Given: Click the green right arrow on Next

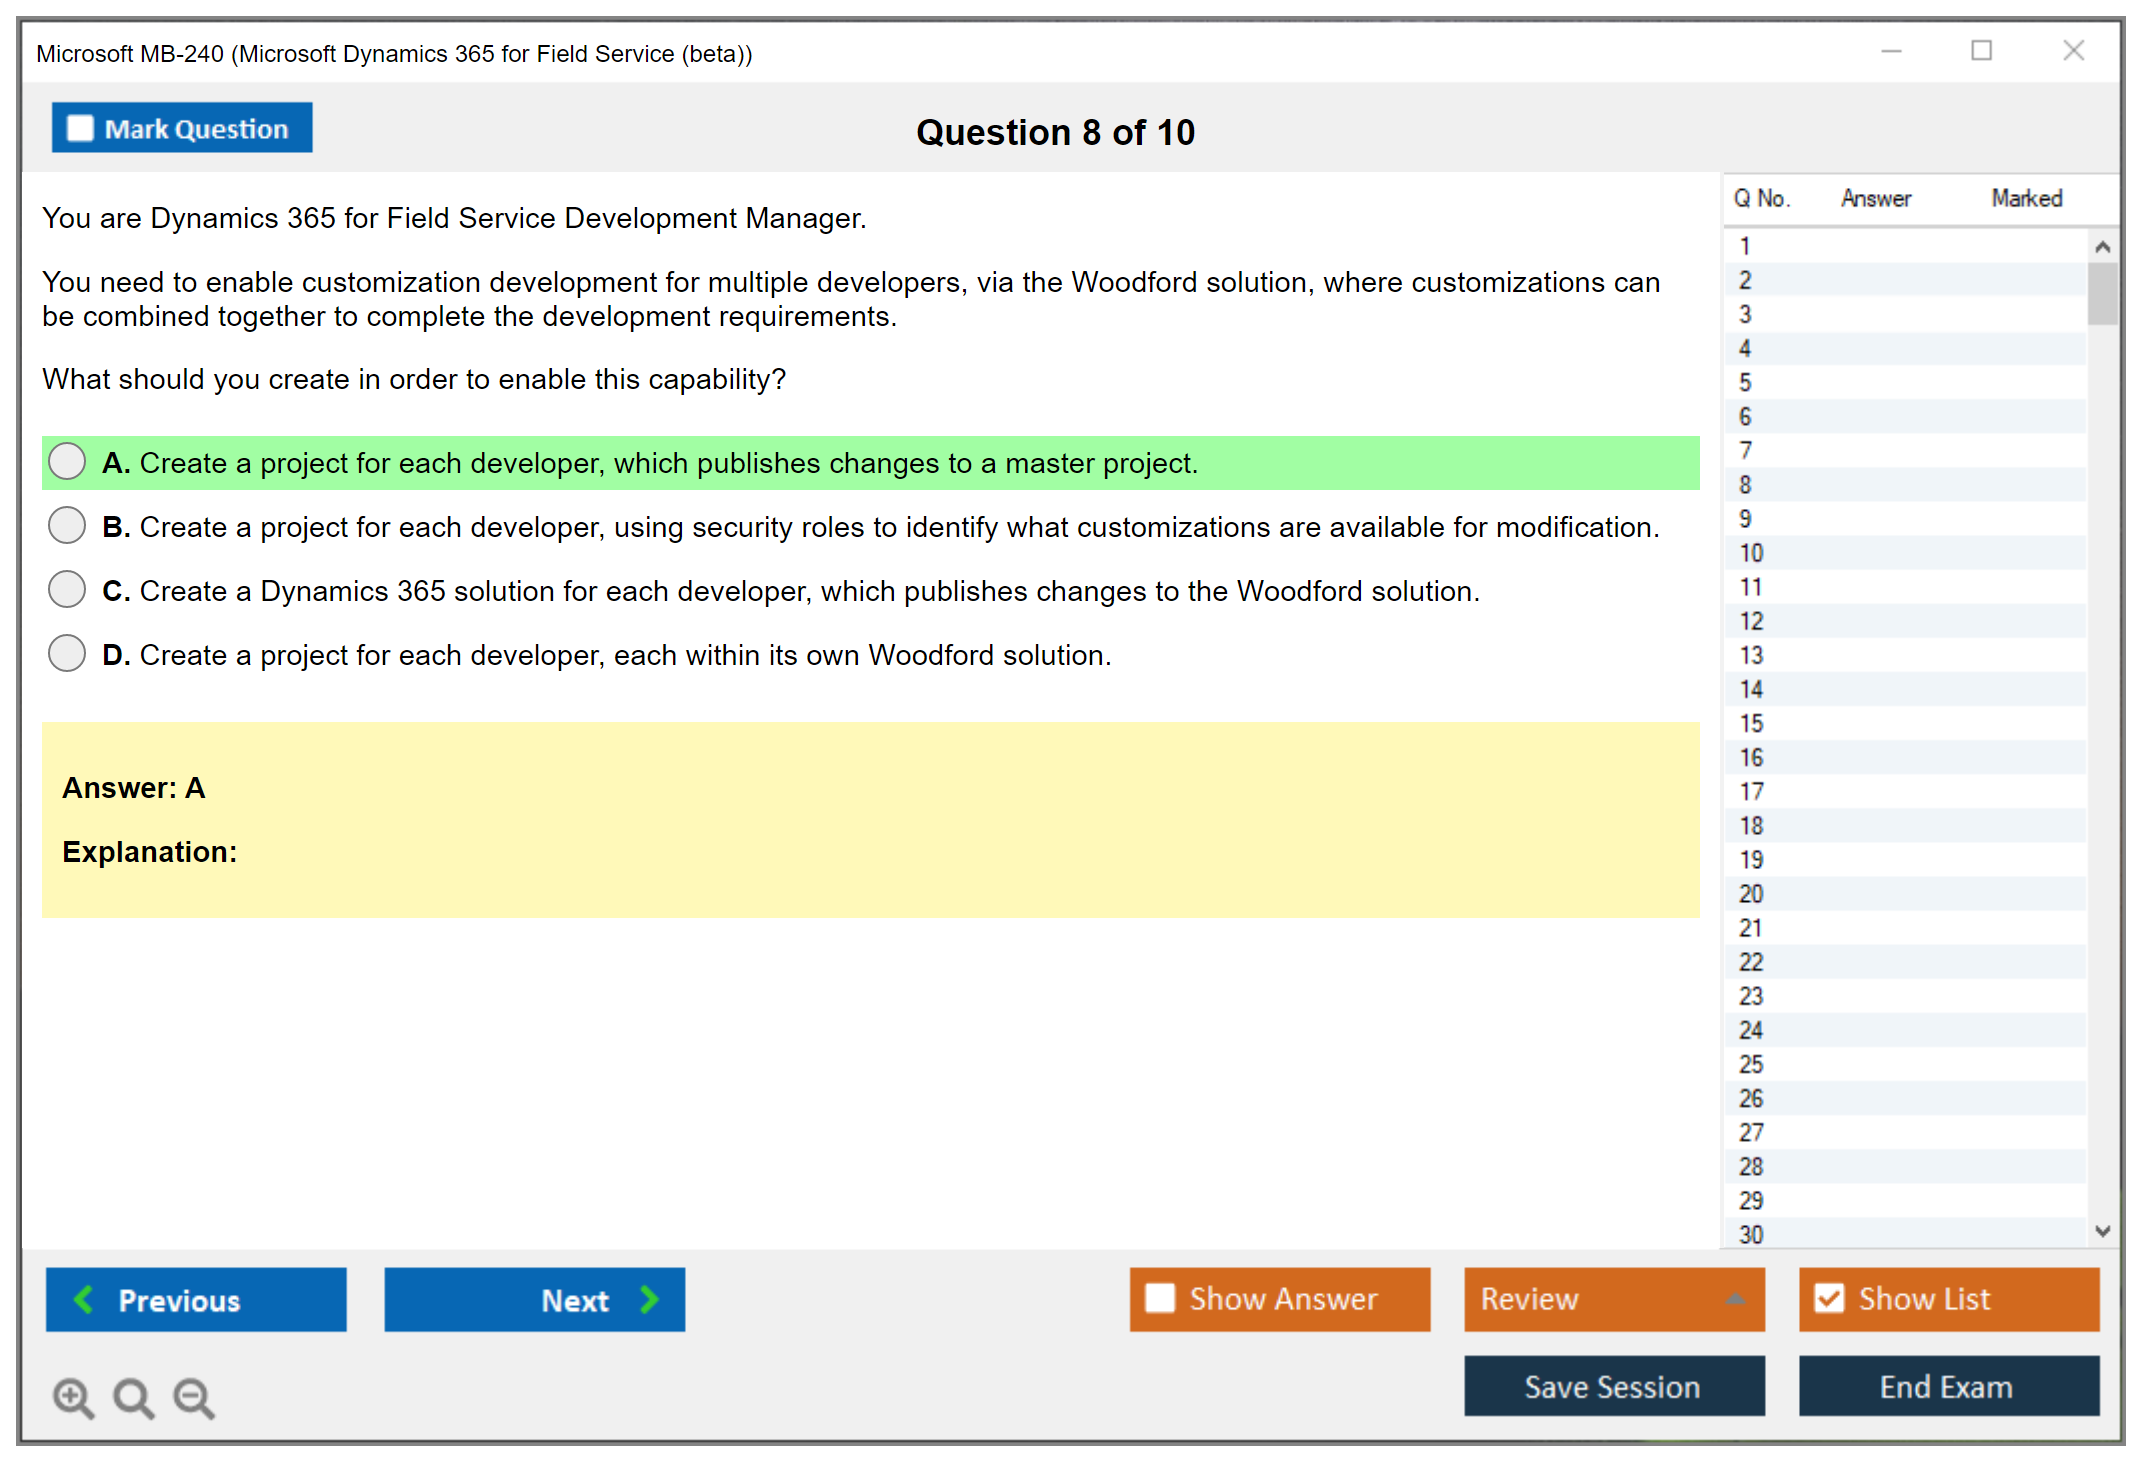Looking at the screenshot, I should (x=649, y=1299).
